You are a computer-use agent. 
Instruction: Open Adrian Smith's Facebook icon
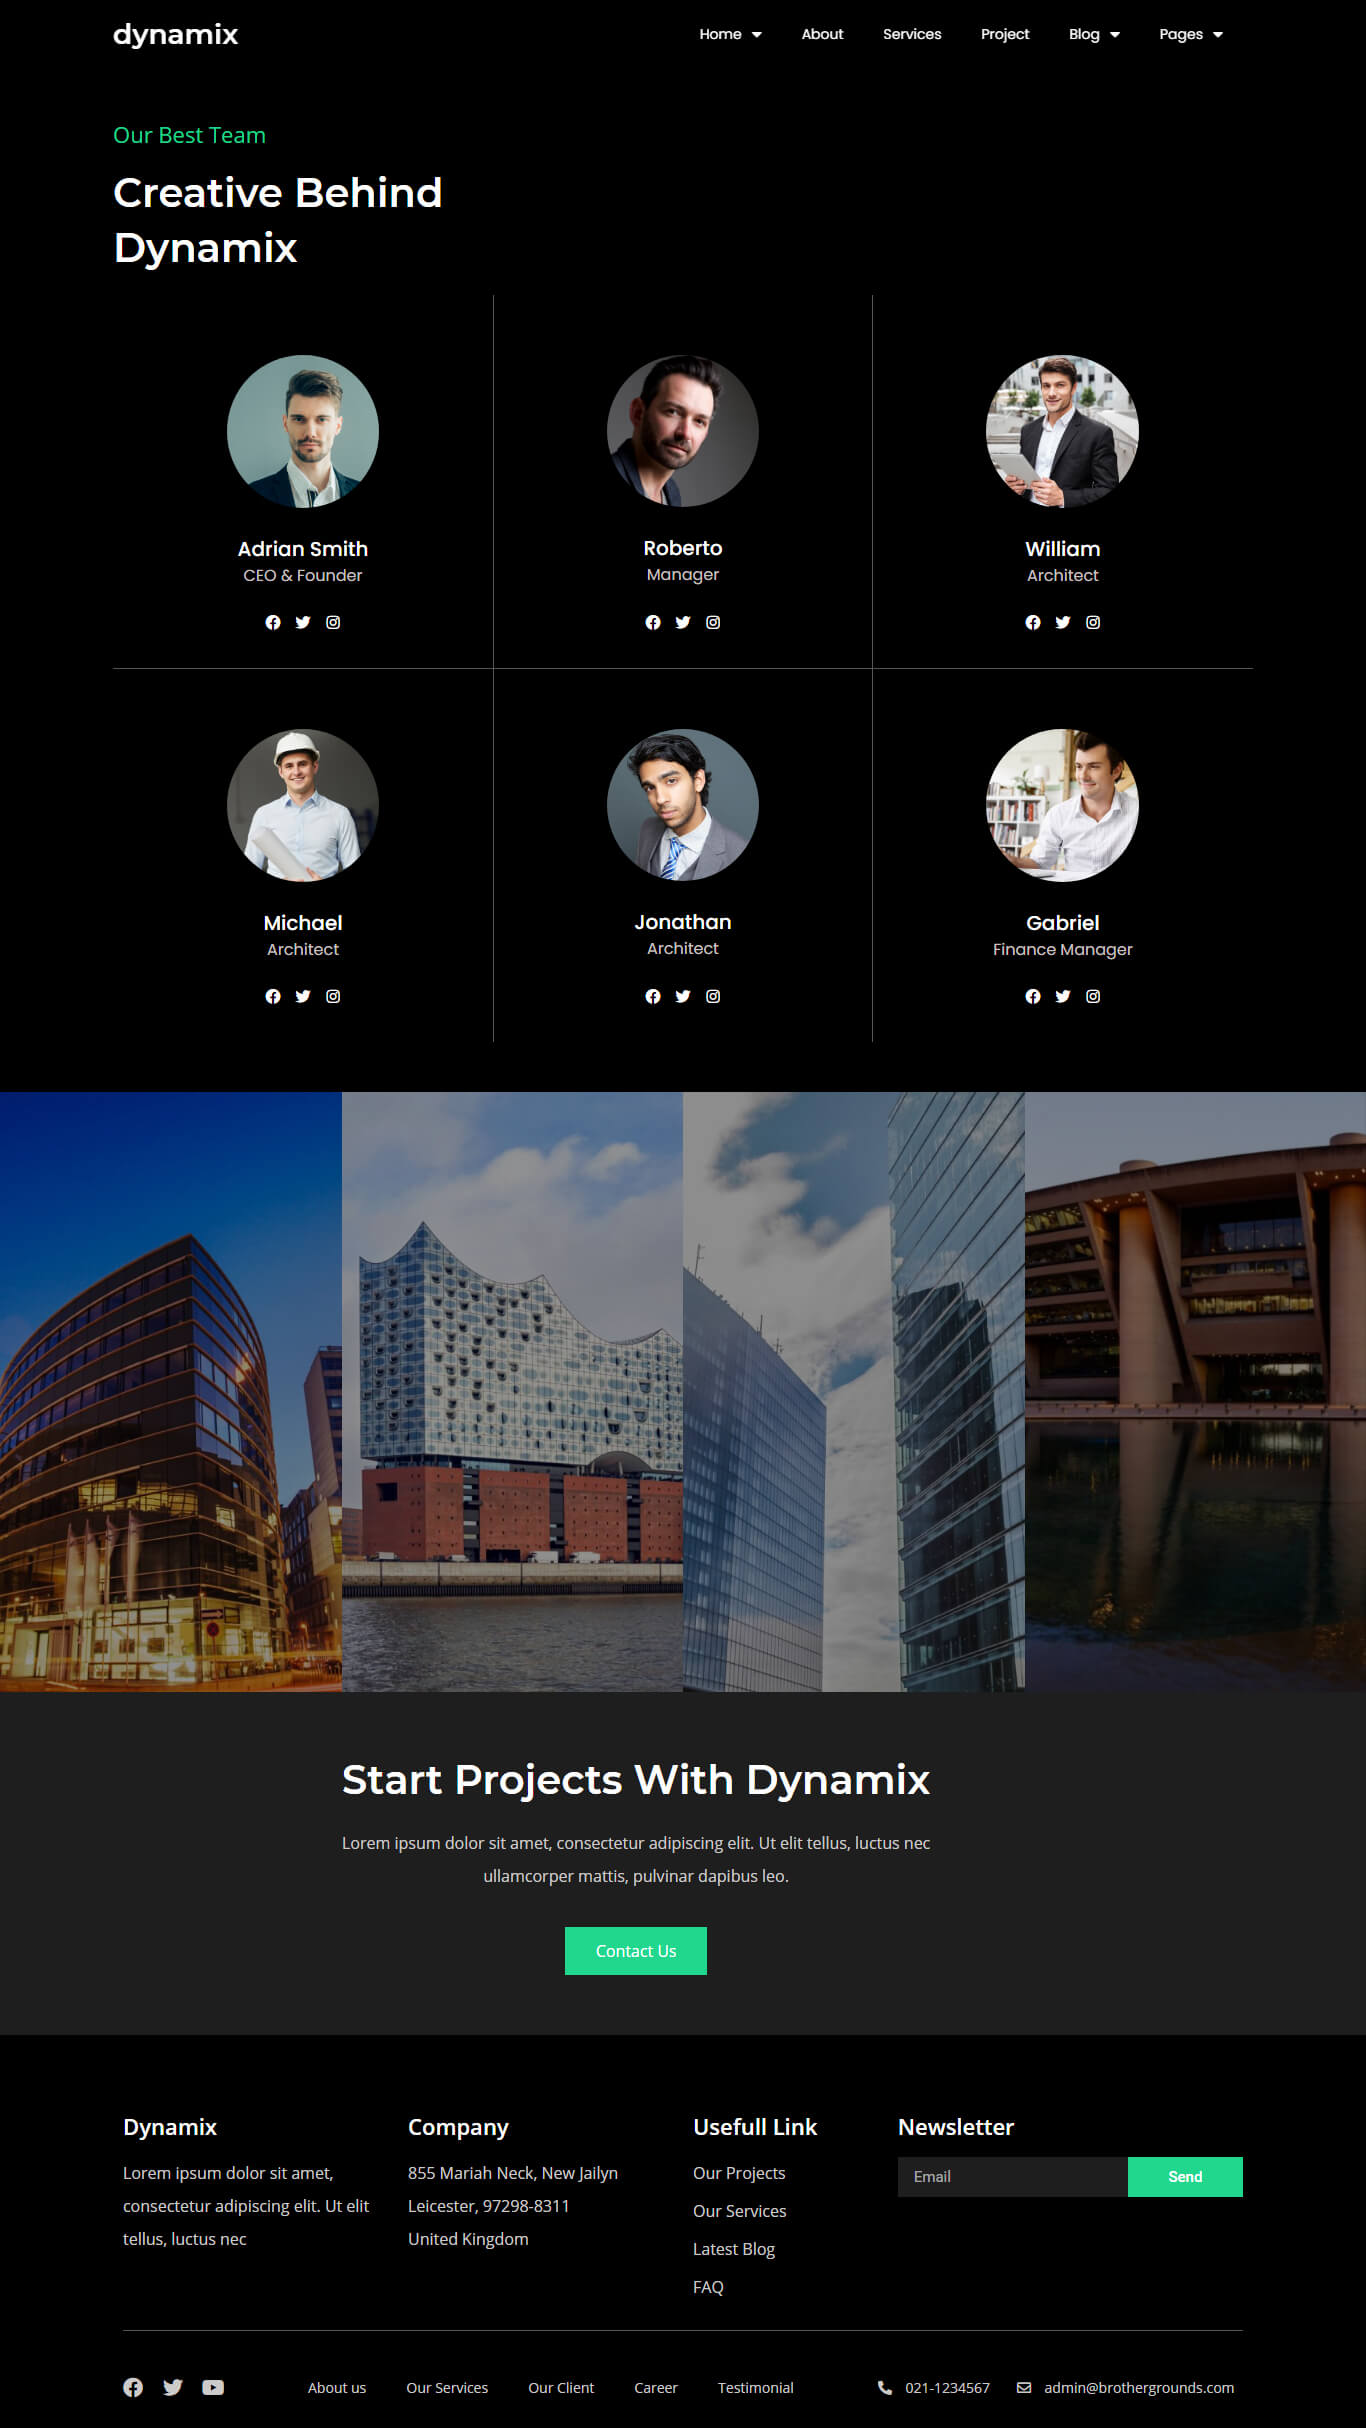coord(273,622)
